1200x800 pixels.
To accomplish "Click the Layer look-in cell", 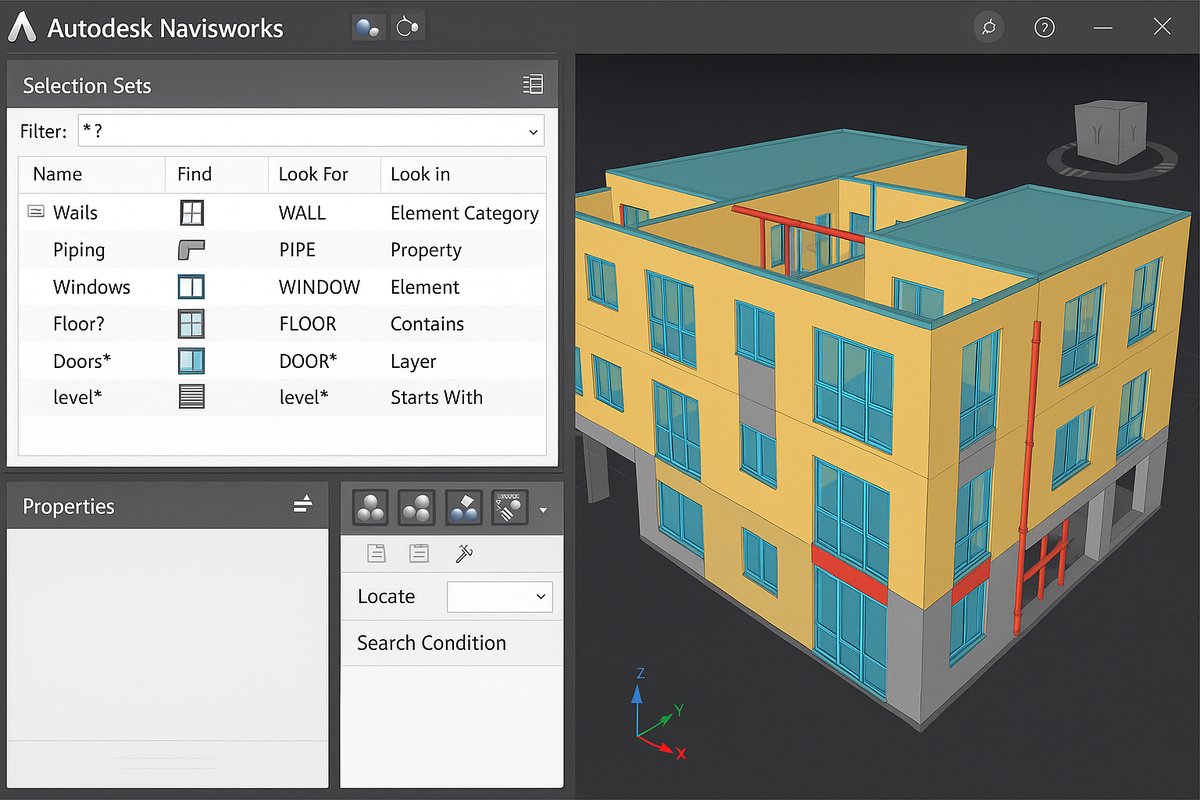I will [x=413, y=361].
